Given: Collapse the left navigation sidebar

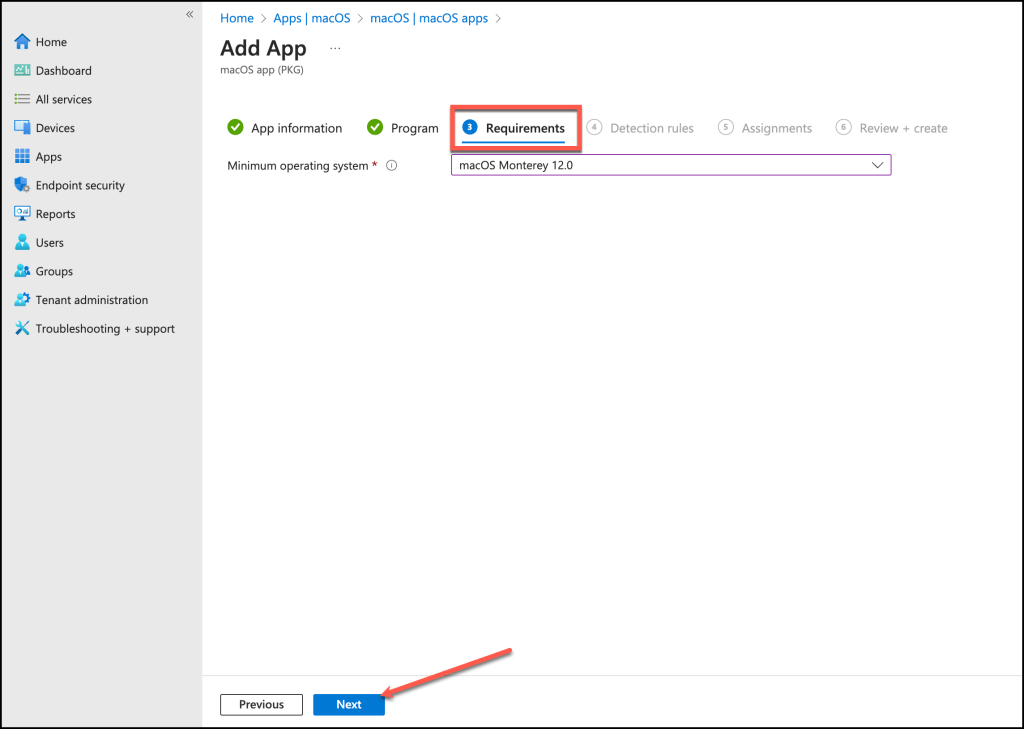Looking at the screenshot, I should tap(189, 14).
